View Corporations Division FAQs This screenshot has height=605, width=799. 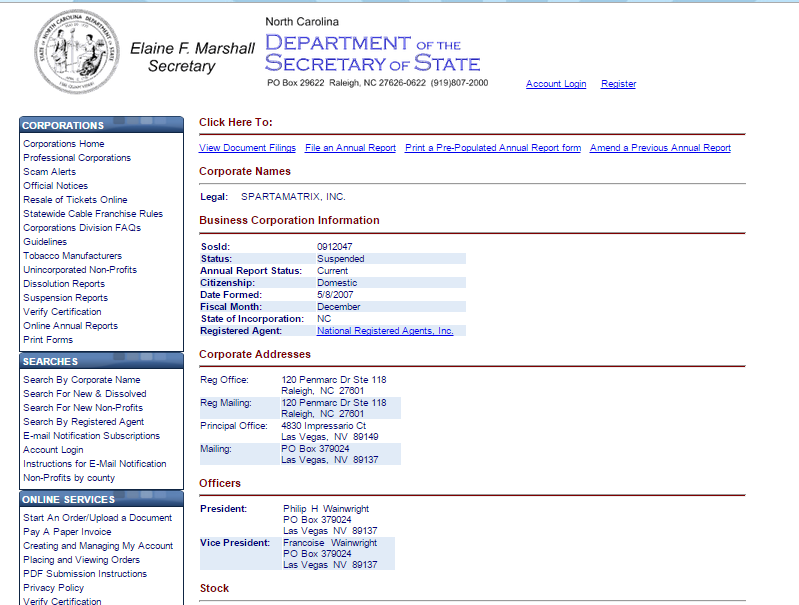[82, 228]
